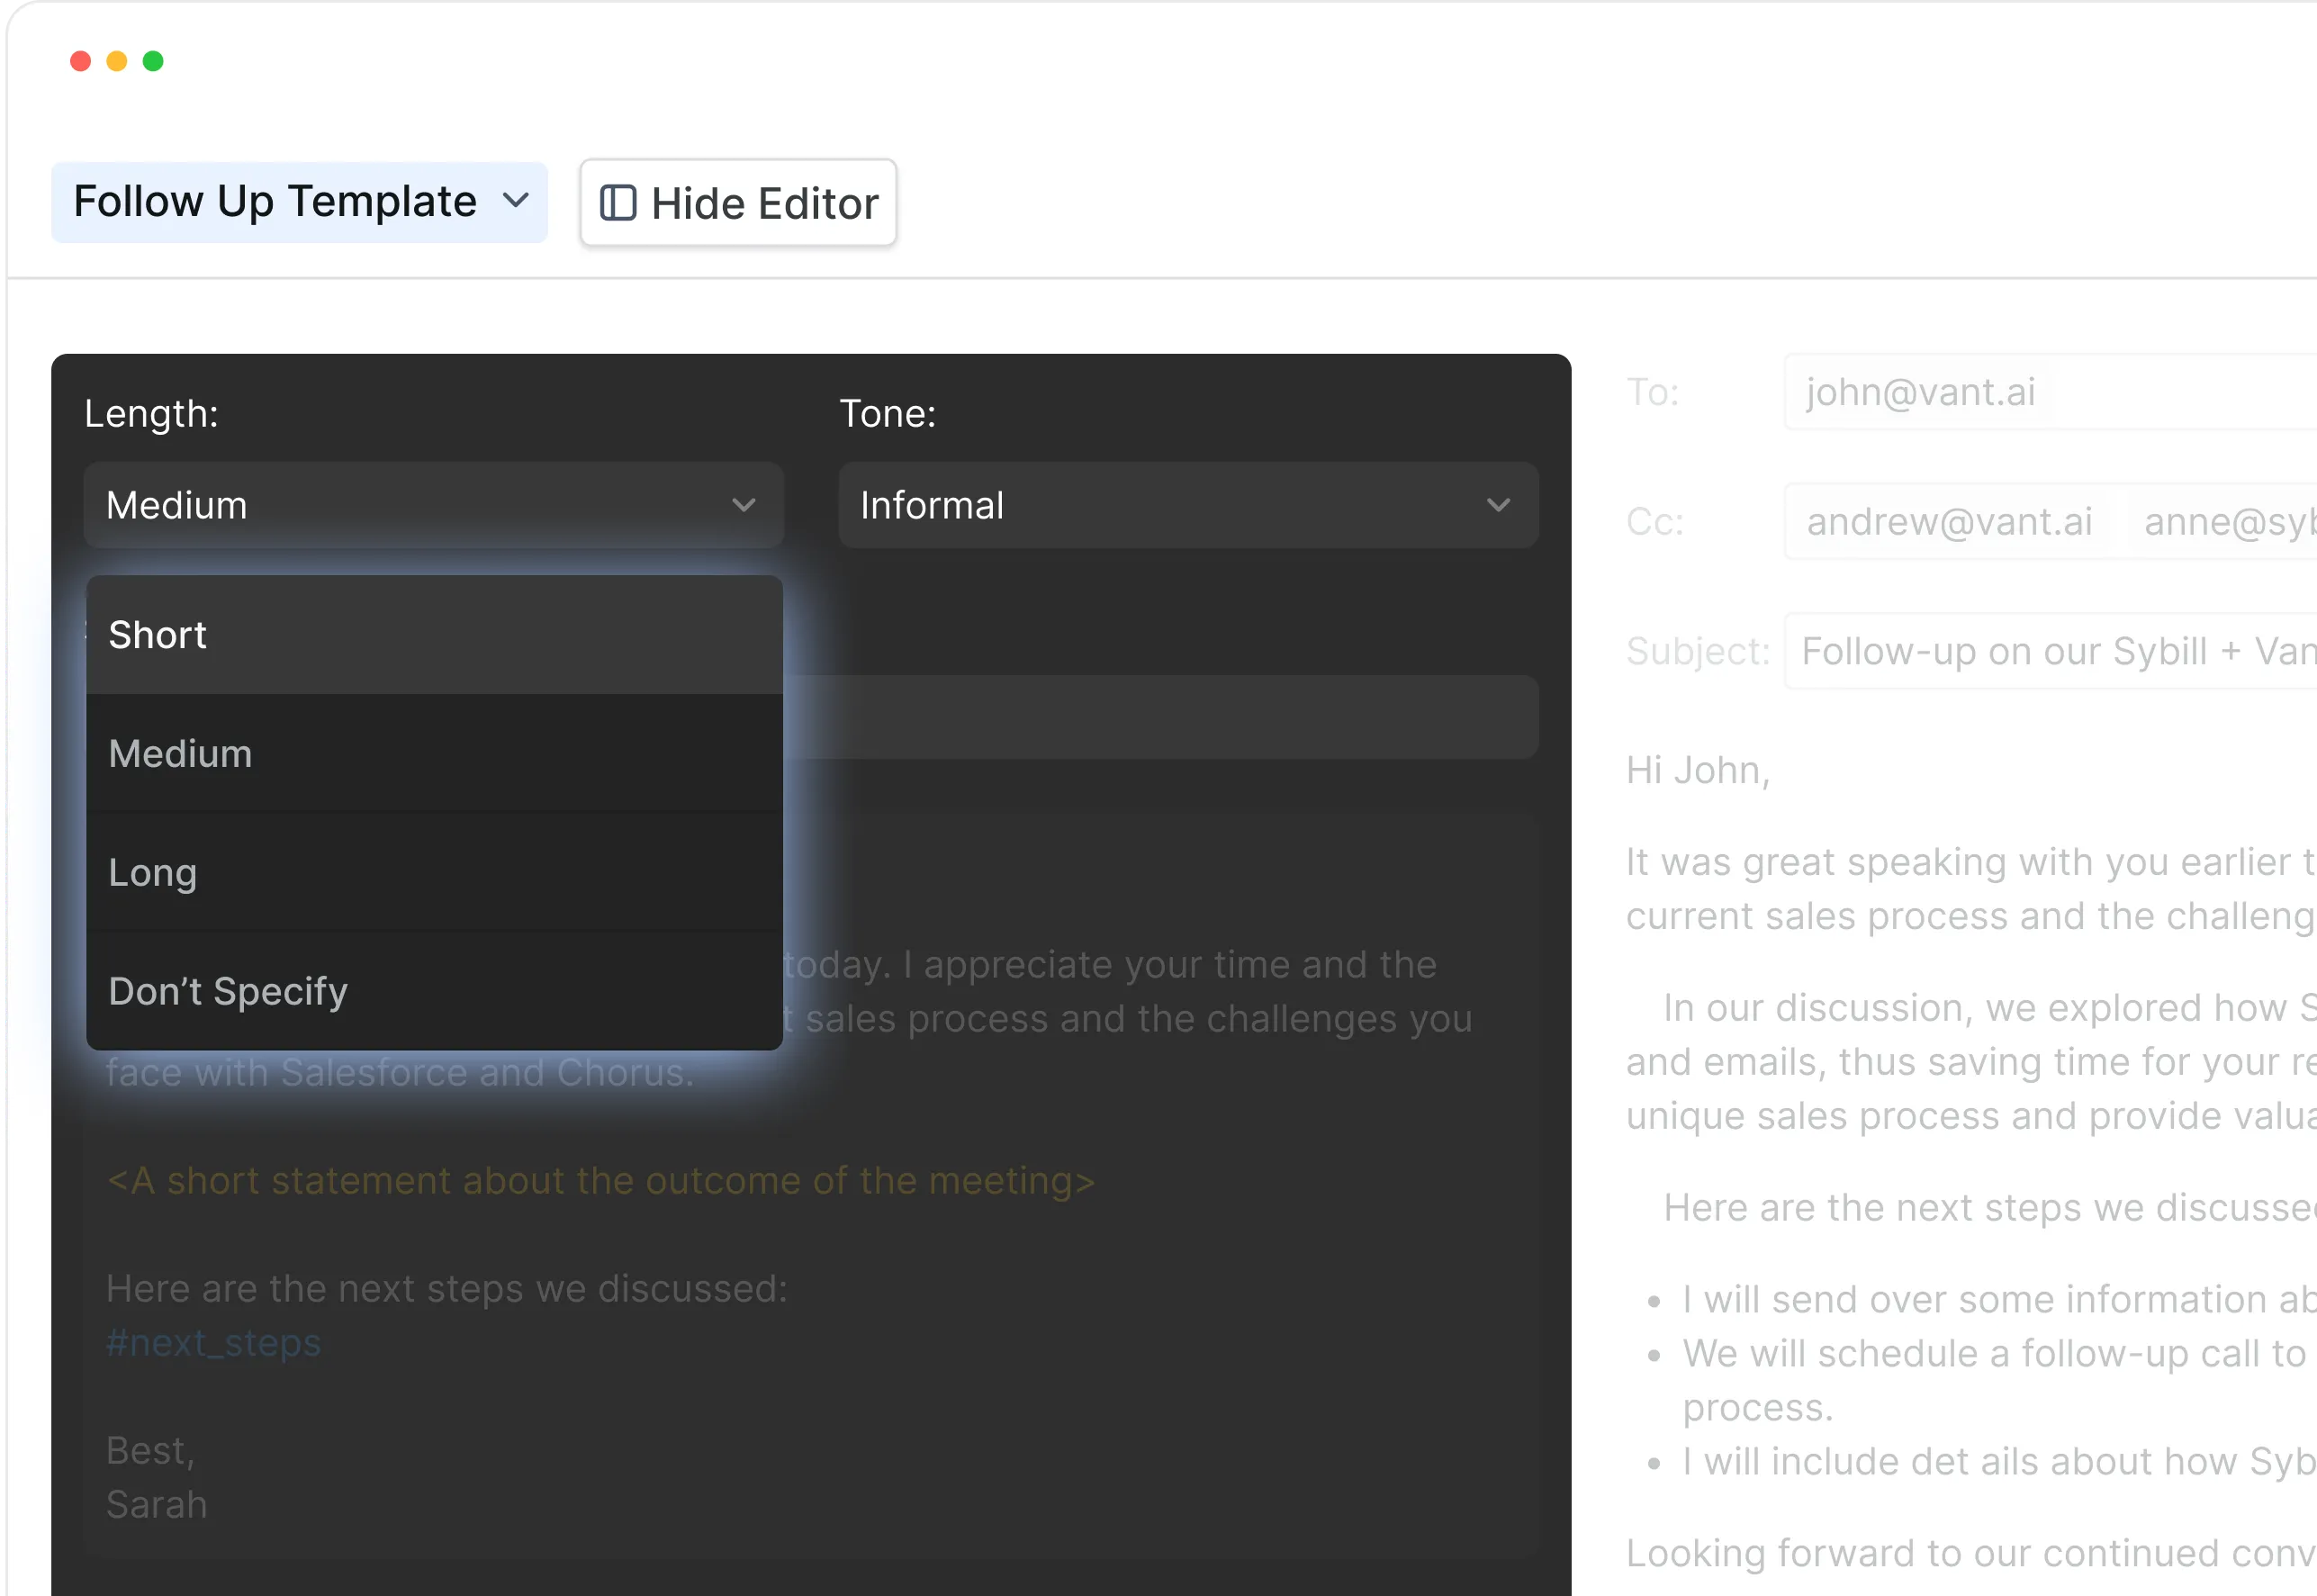
Task: Click the andrew@vant.ai Cc recipient
Action: 1949,521
